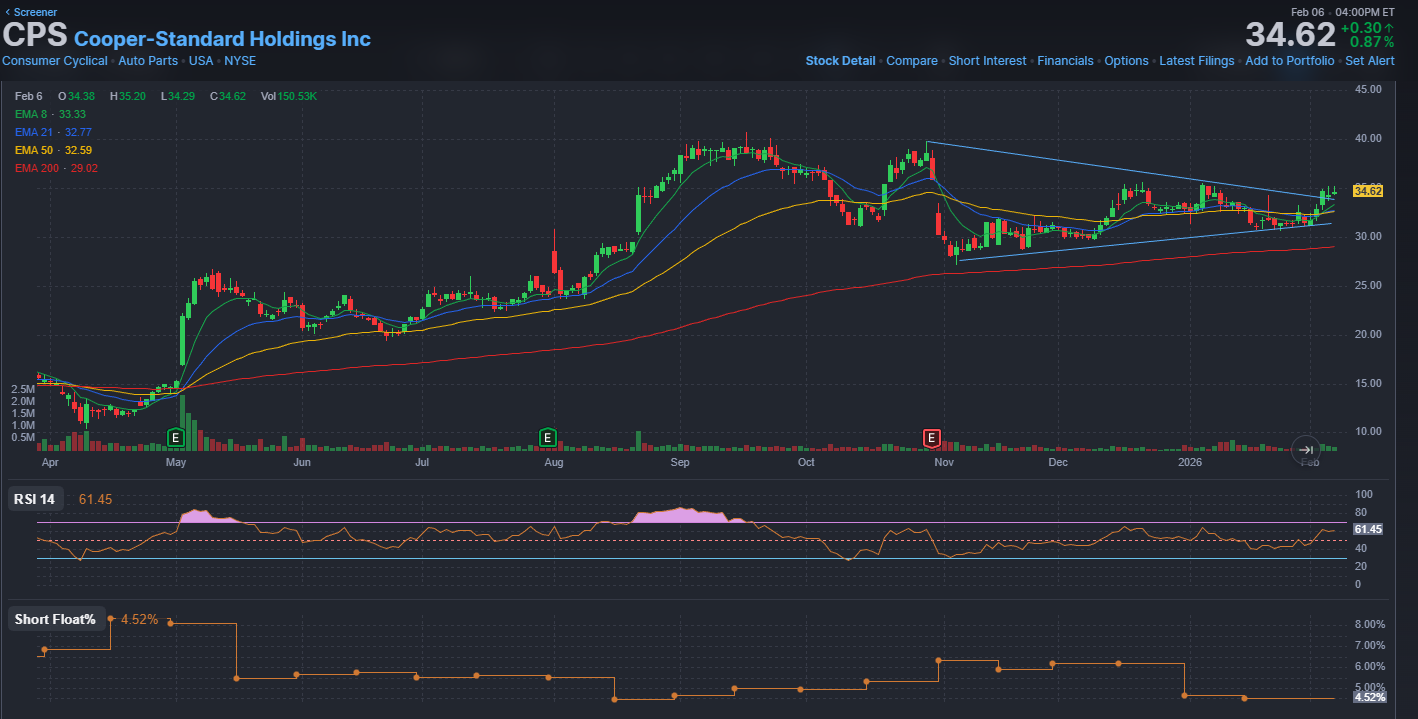1418x719 pixels.
Task: Select the Stock Detail tab
Action: pos(840,61)
